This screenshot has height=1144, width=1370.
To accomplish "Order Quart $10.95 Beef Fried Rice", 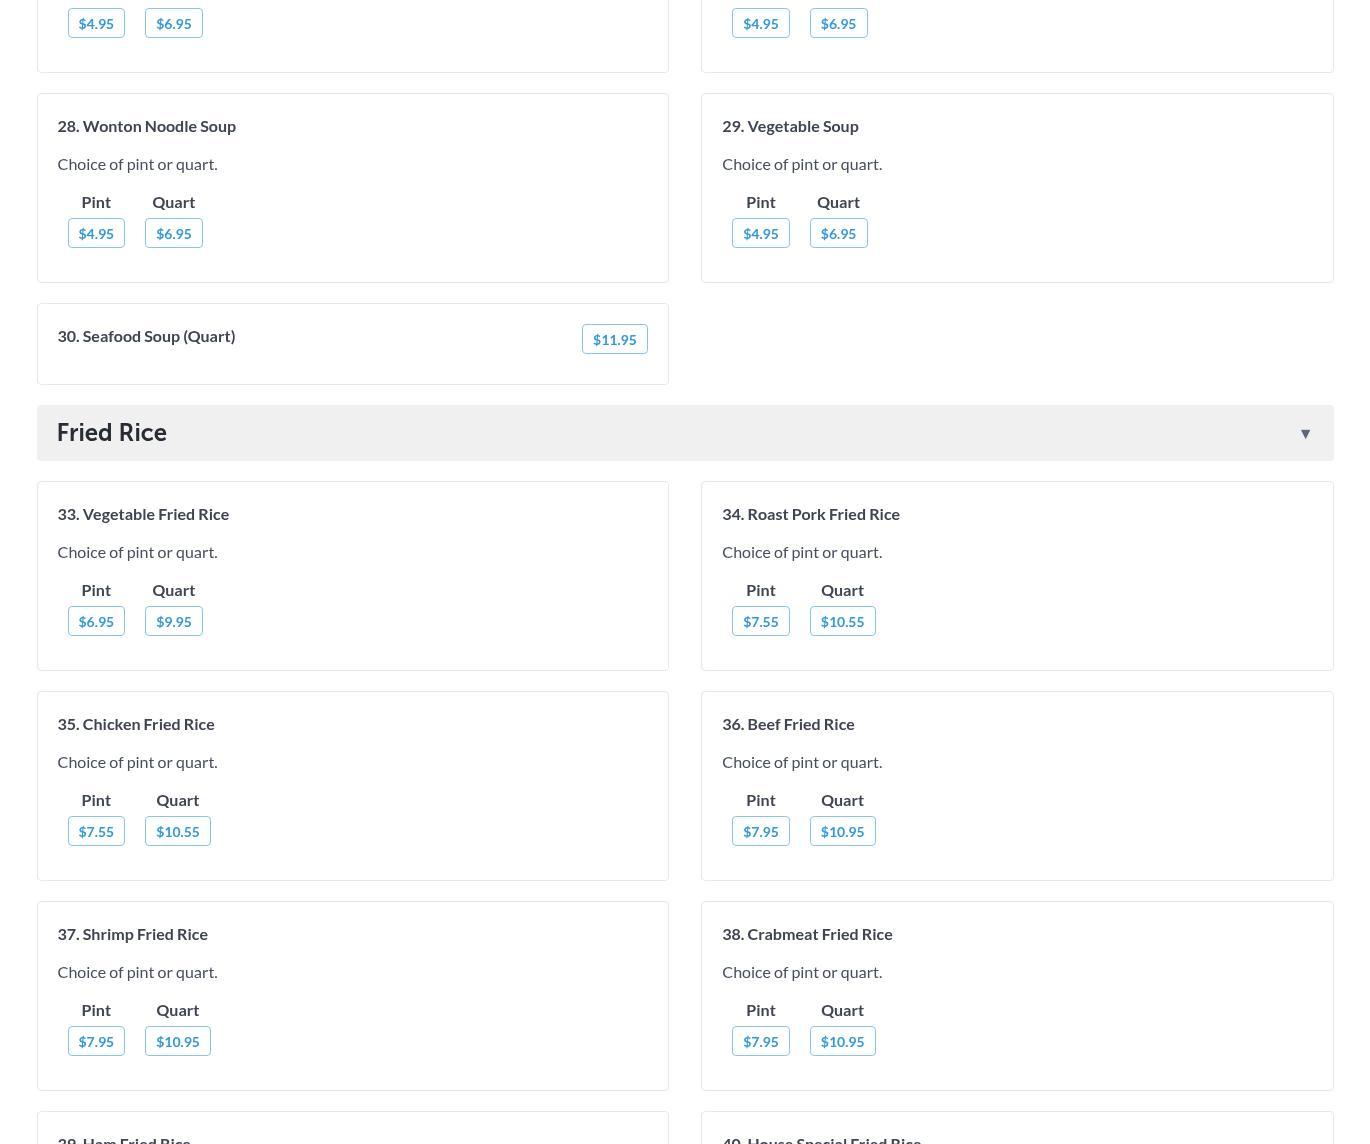I will point(842,832).
